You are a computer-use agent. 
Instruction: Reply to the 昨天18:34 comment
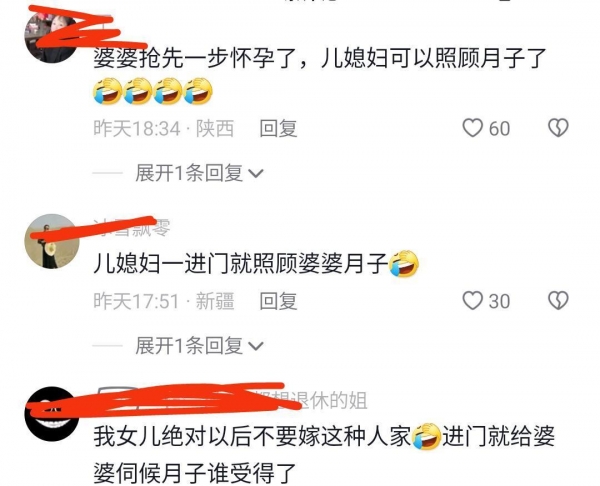pos(278,128)
